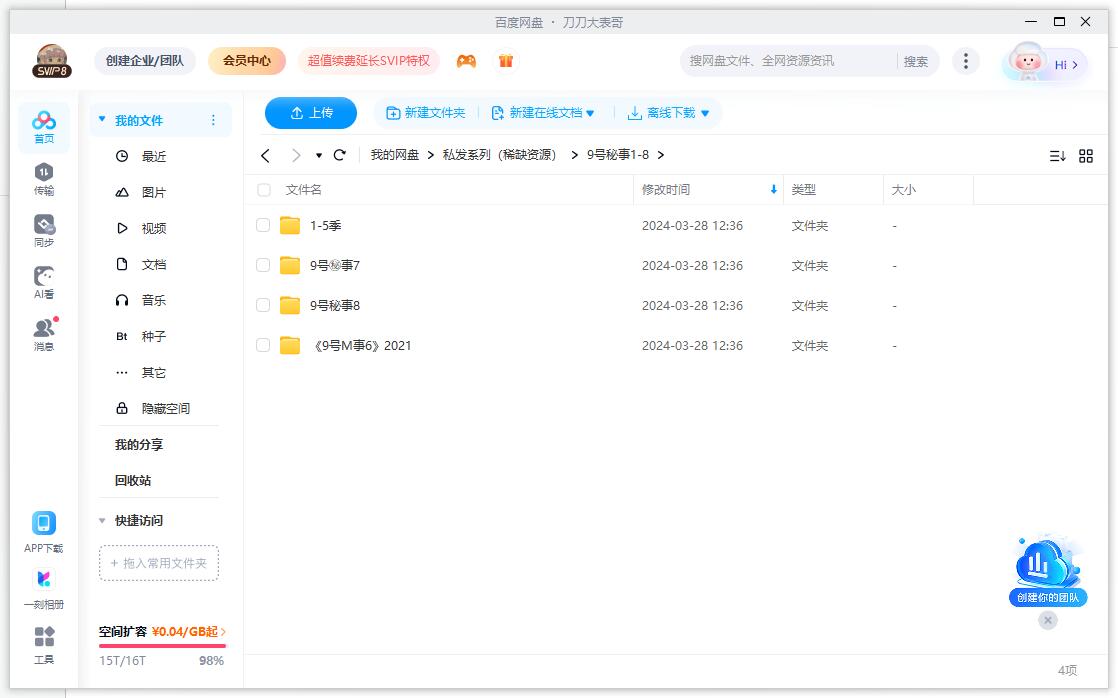Open the 首页 home icon in sidebar
The width and height of the screenshot is (1118, 698).
tap(43, 127)
